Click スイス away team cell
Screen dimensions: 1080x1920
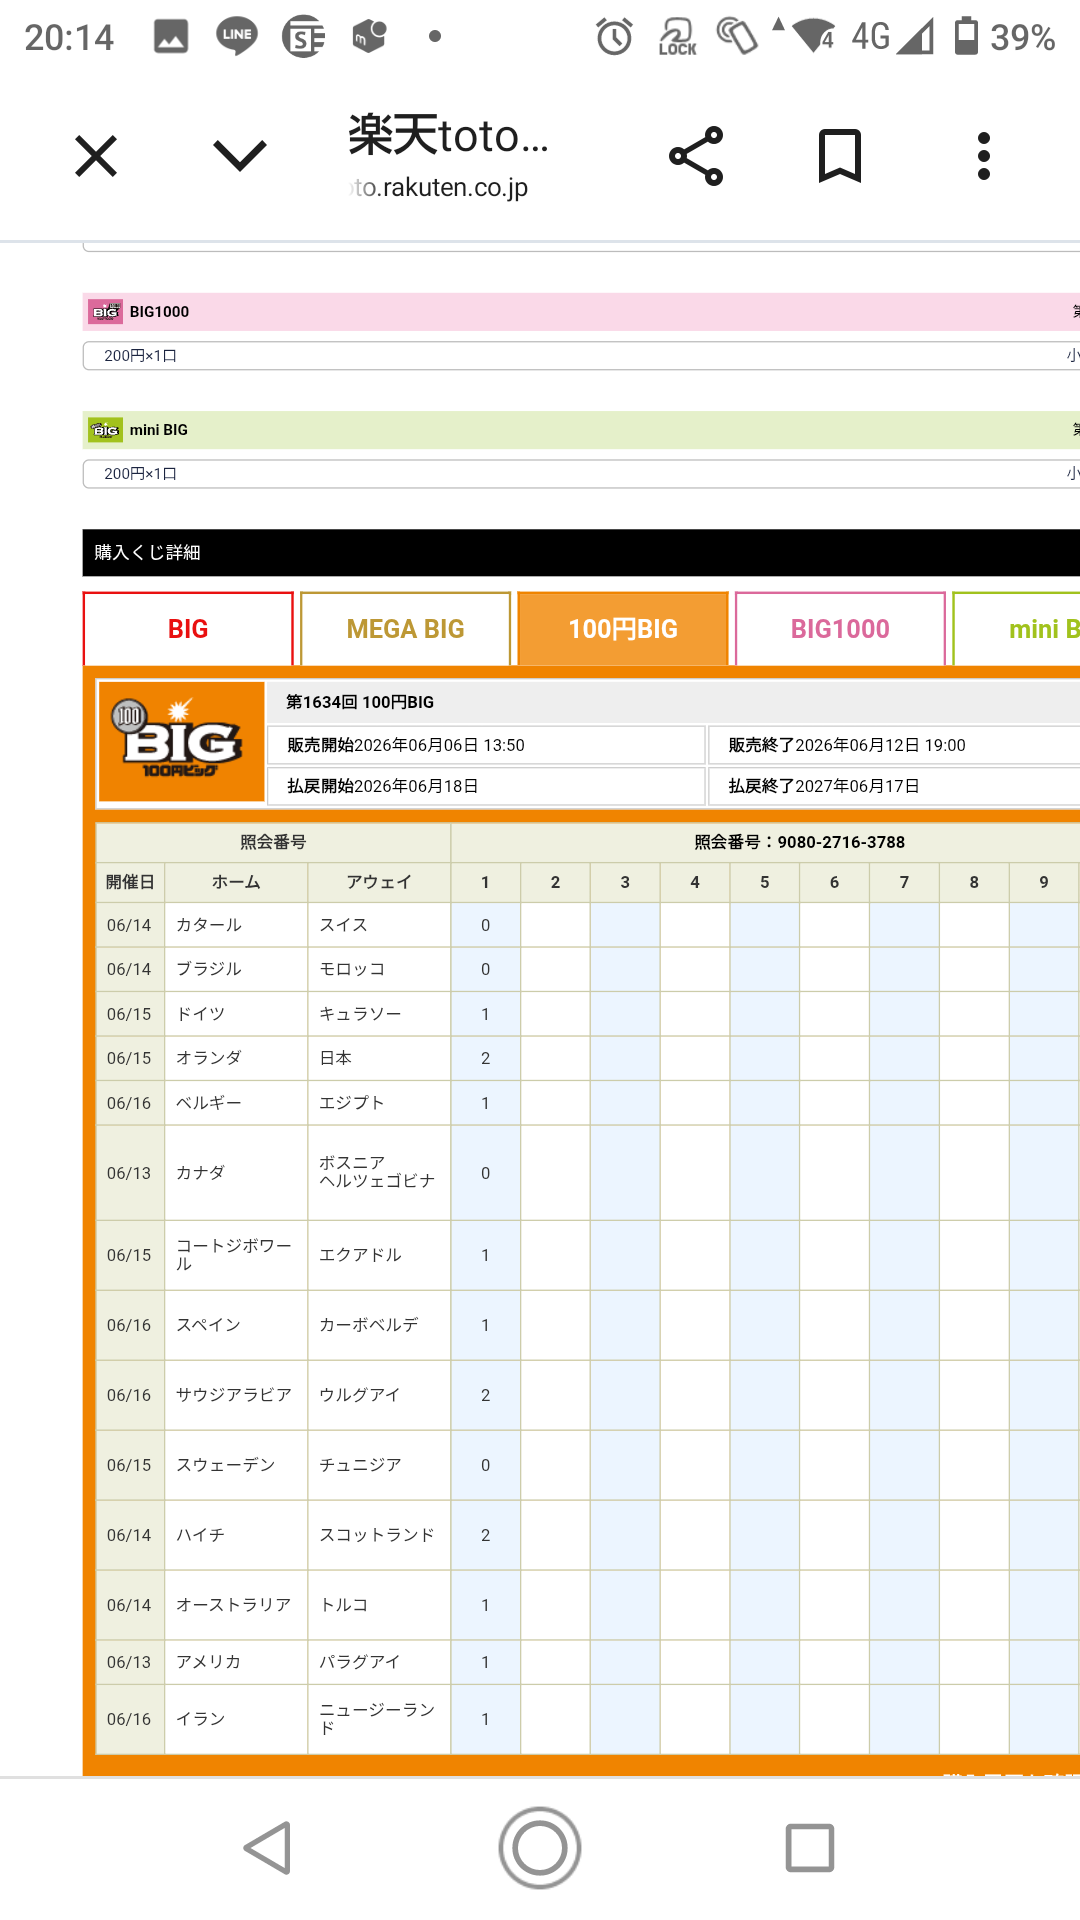click(379, 925)
